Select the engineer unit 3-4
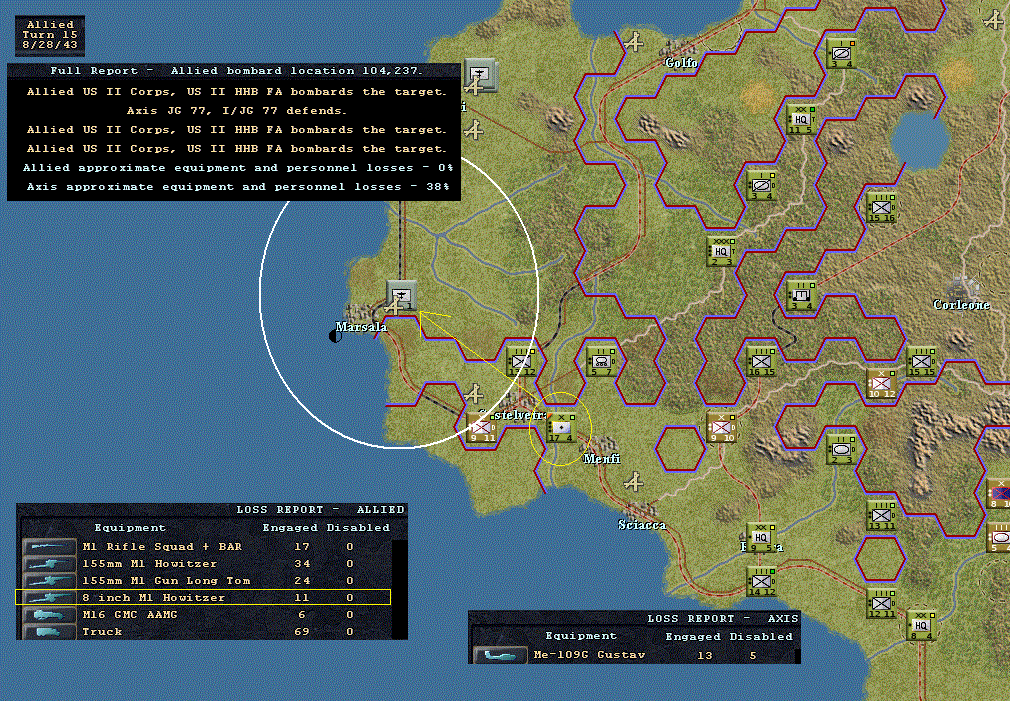 tap(801, 296)
